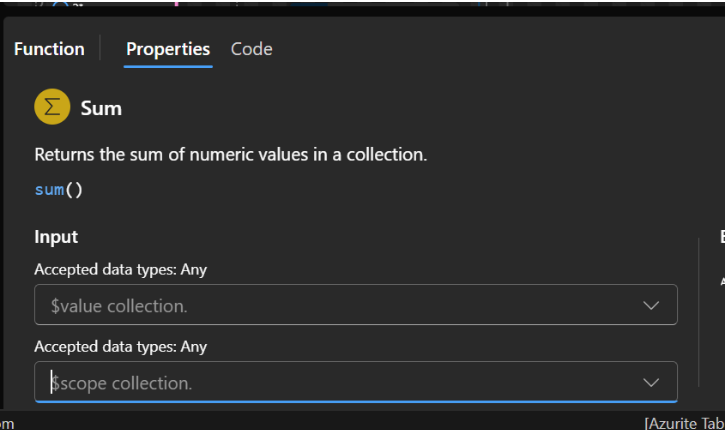Click the yellow Sum sigma icon
The width and height of the screenshot is (727, 430).
click(52, 108)
